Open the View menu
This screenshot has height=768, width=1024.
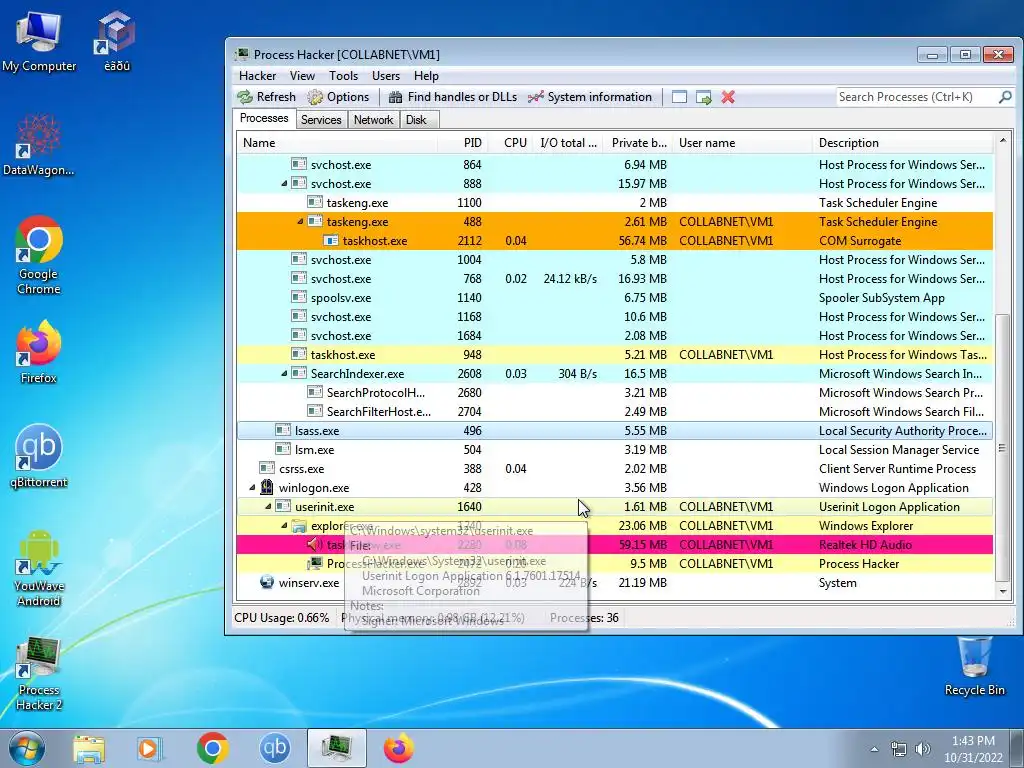tap(302, 76)
